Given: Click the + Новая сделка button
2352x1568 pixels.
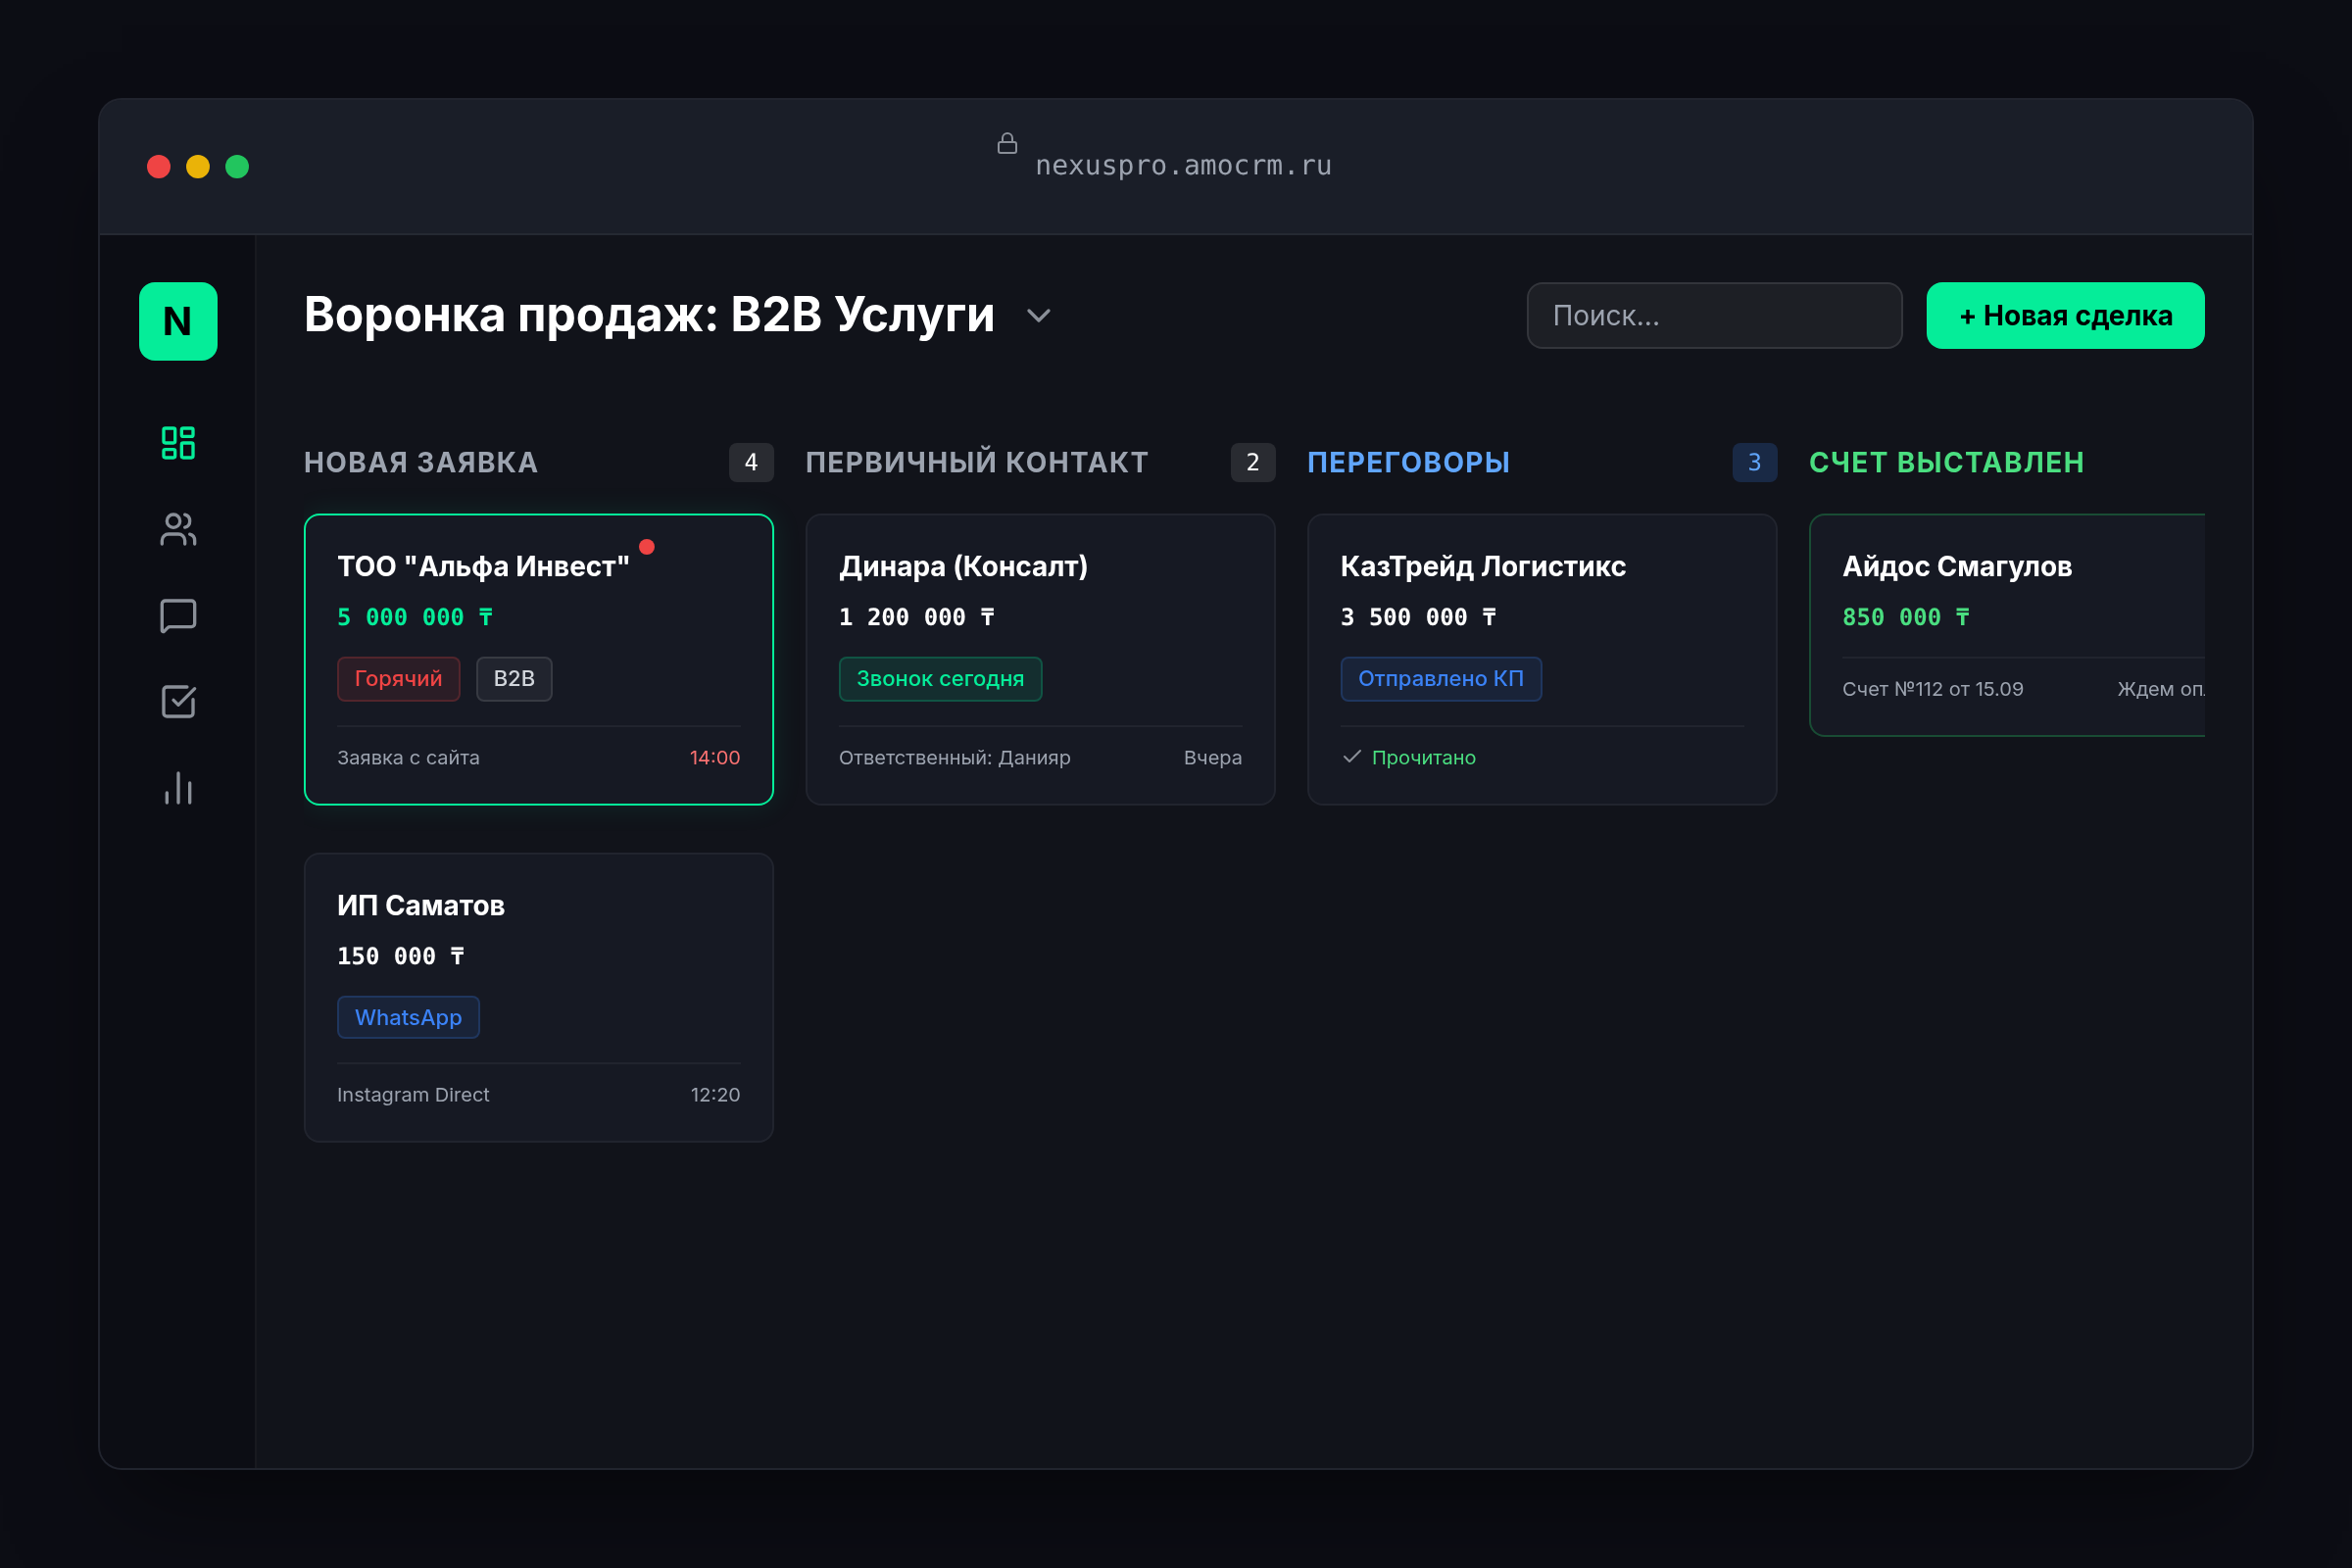Looking at the screenshot, I should (2065, 316).
